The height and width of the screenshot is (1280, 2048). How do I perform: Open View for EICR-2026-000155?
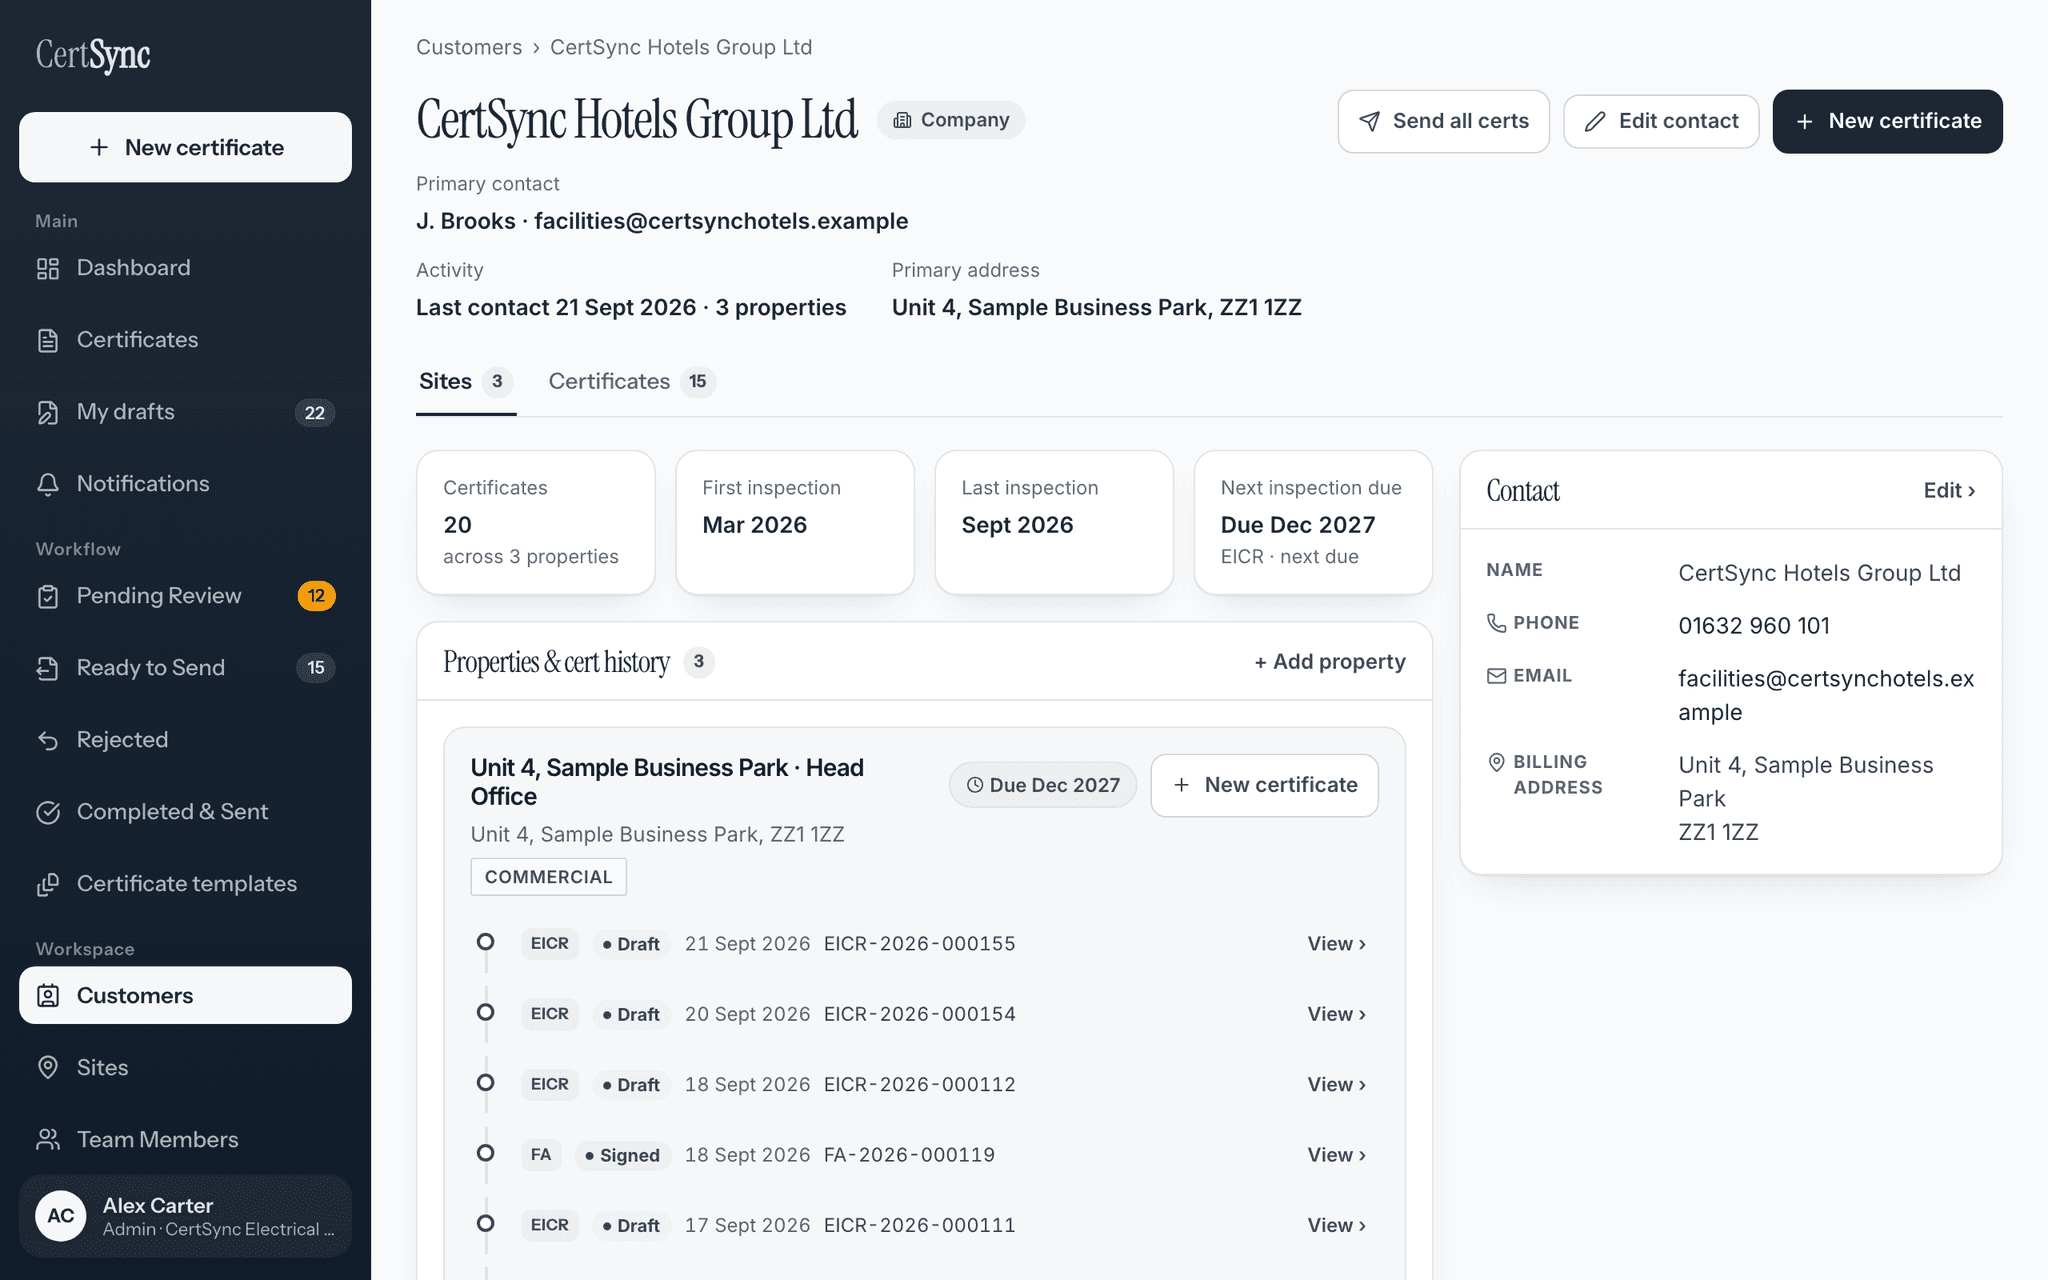1336,944
